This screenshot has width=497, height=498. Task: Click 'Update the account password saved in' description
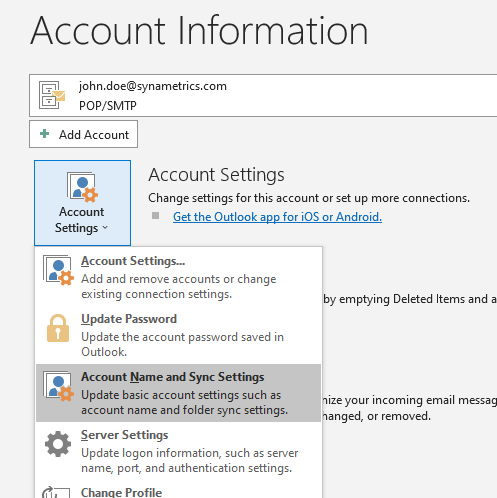(x=182, y=337)
